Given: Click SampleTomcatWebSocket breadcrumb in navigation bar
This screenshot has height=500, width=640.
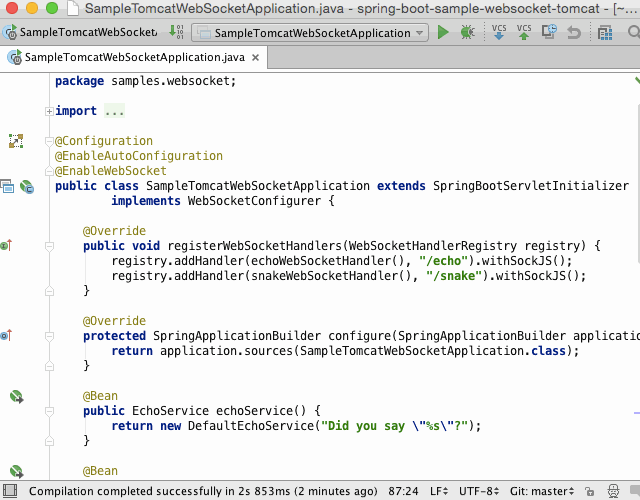Looking at the screenshot, I should click(81, 32).
